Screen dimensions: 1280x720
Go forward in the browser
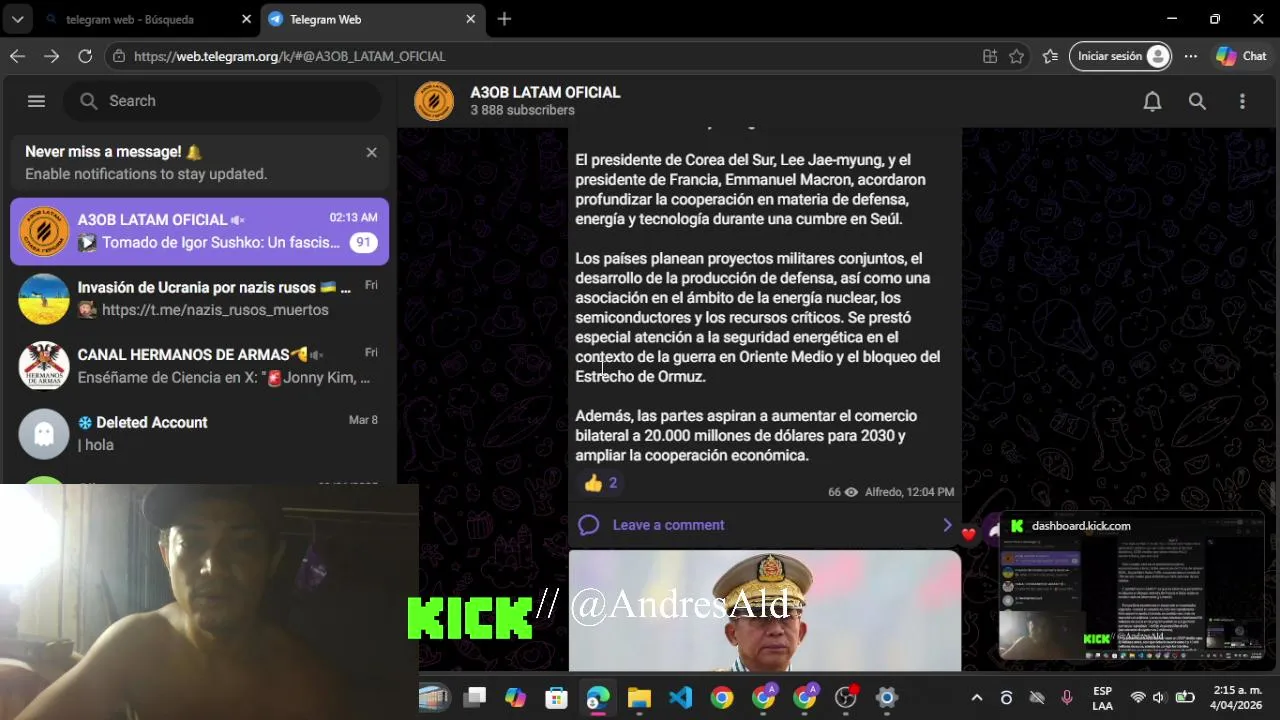tap(51, 56)
